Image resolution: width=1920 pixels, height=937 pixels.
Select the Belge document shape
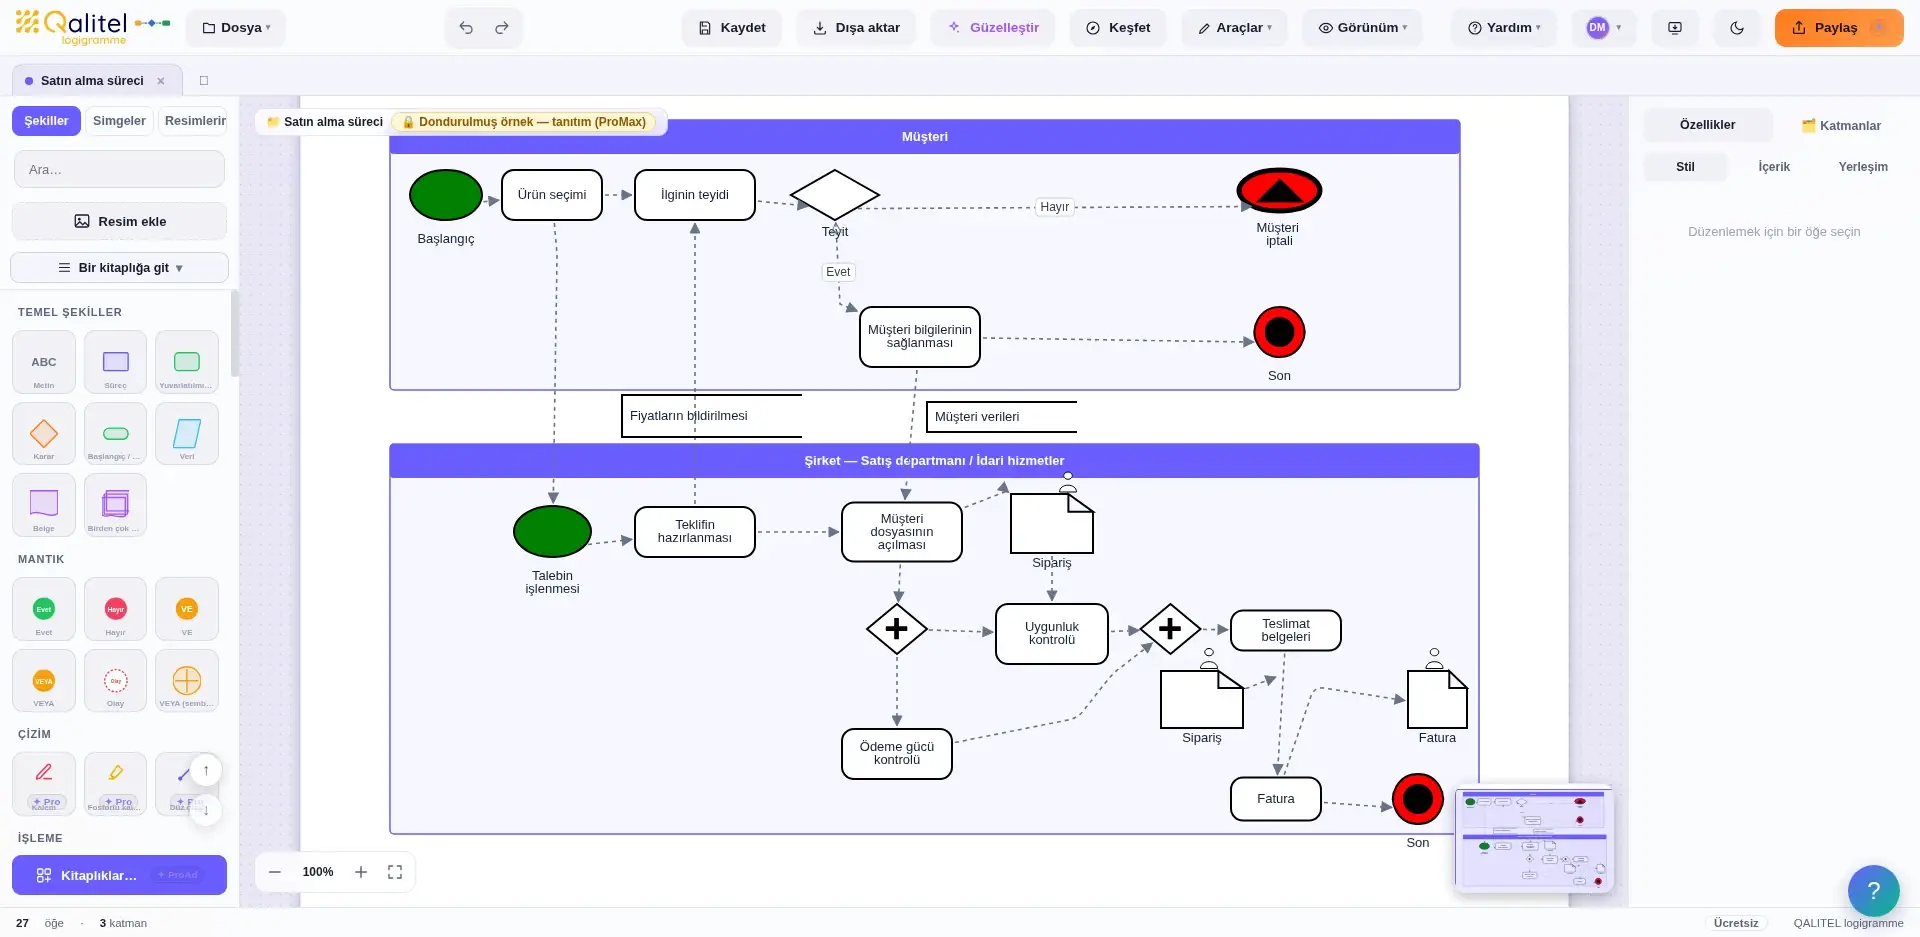click(44, 505)
